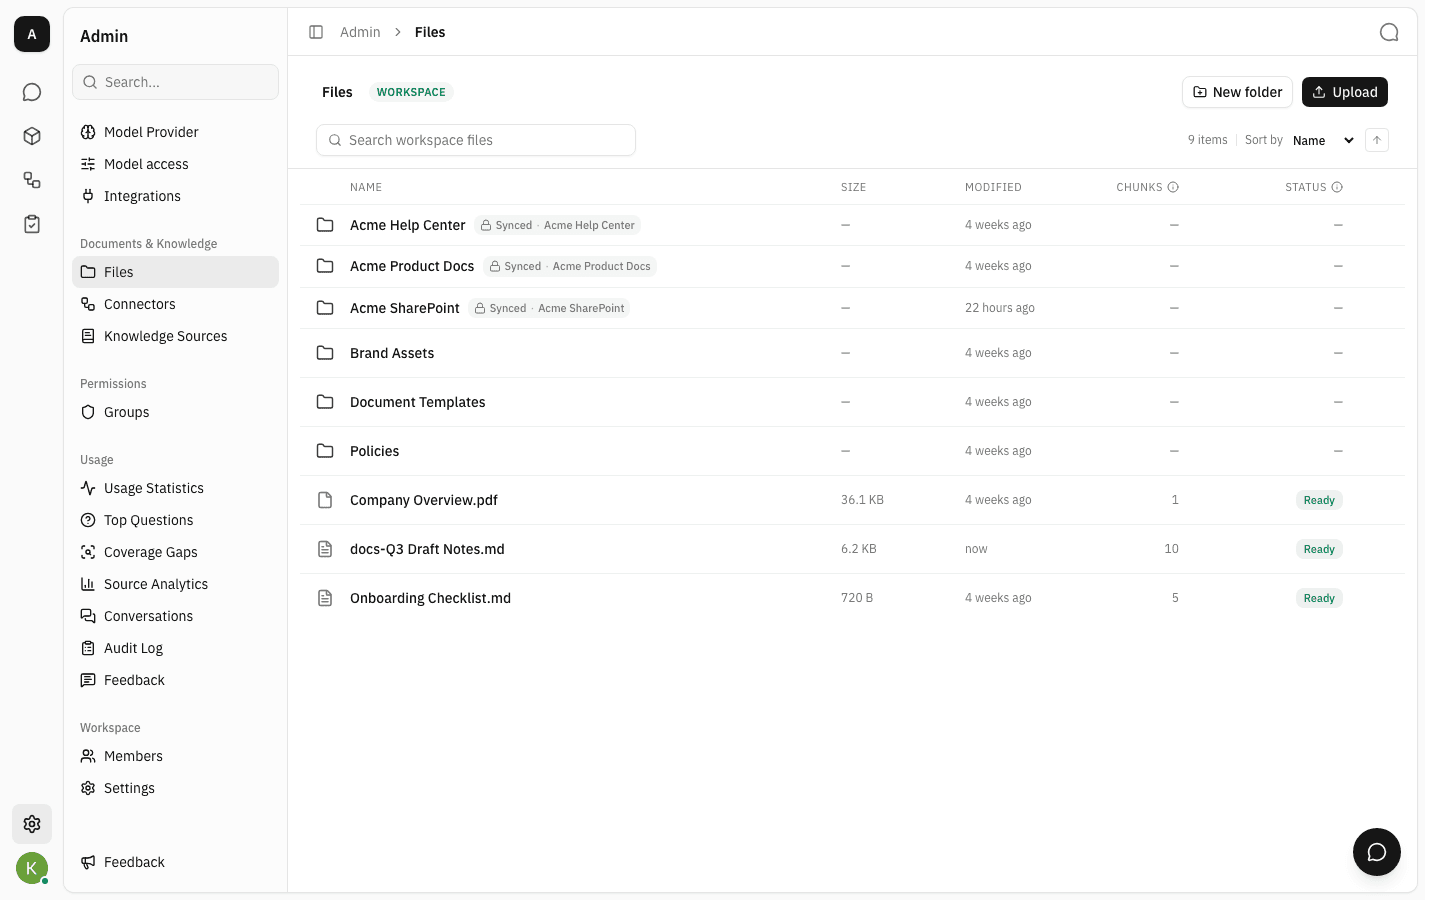1440x900 pixels.
Task: Select Files in the sidebar
Action: click(175, 272)
